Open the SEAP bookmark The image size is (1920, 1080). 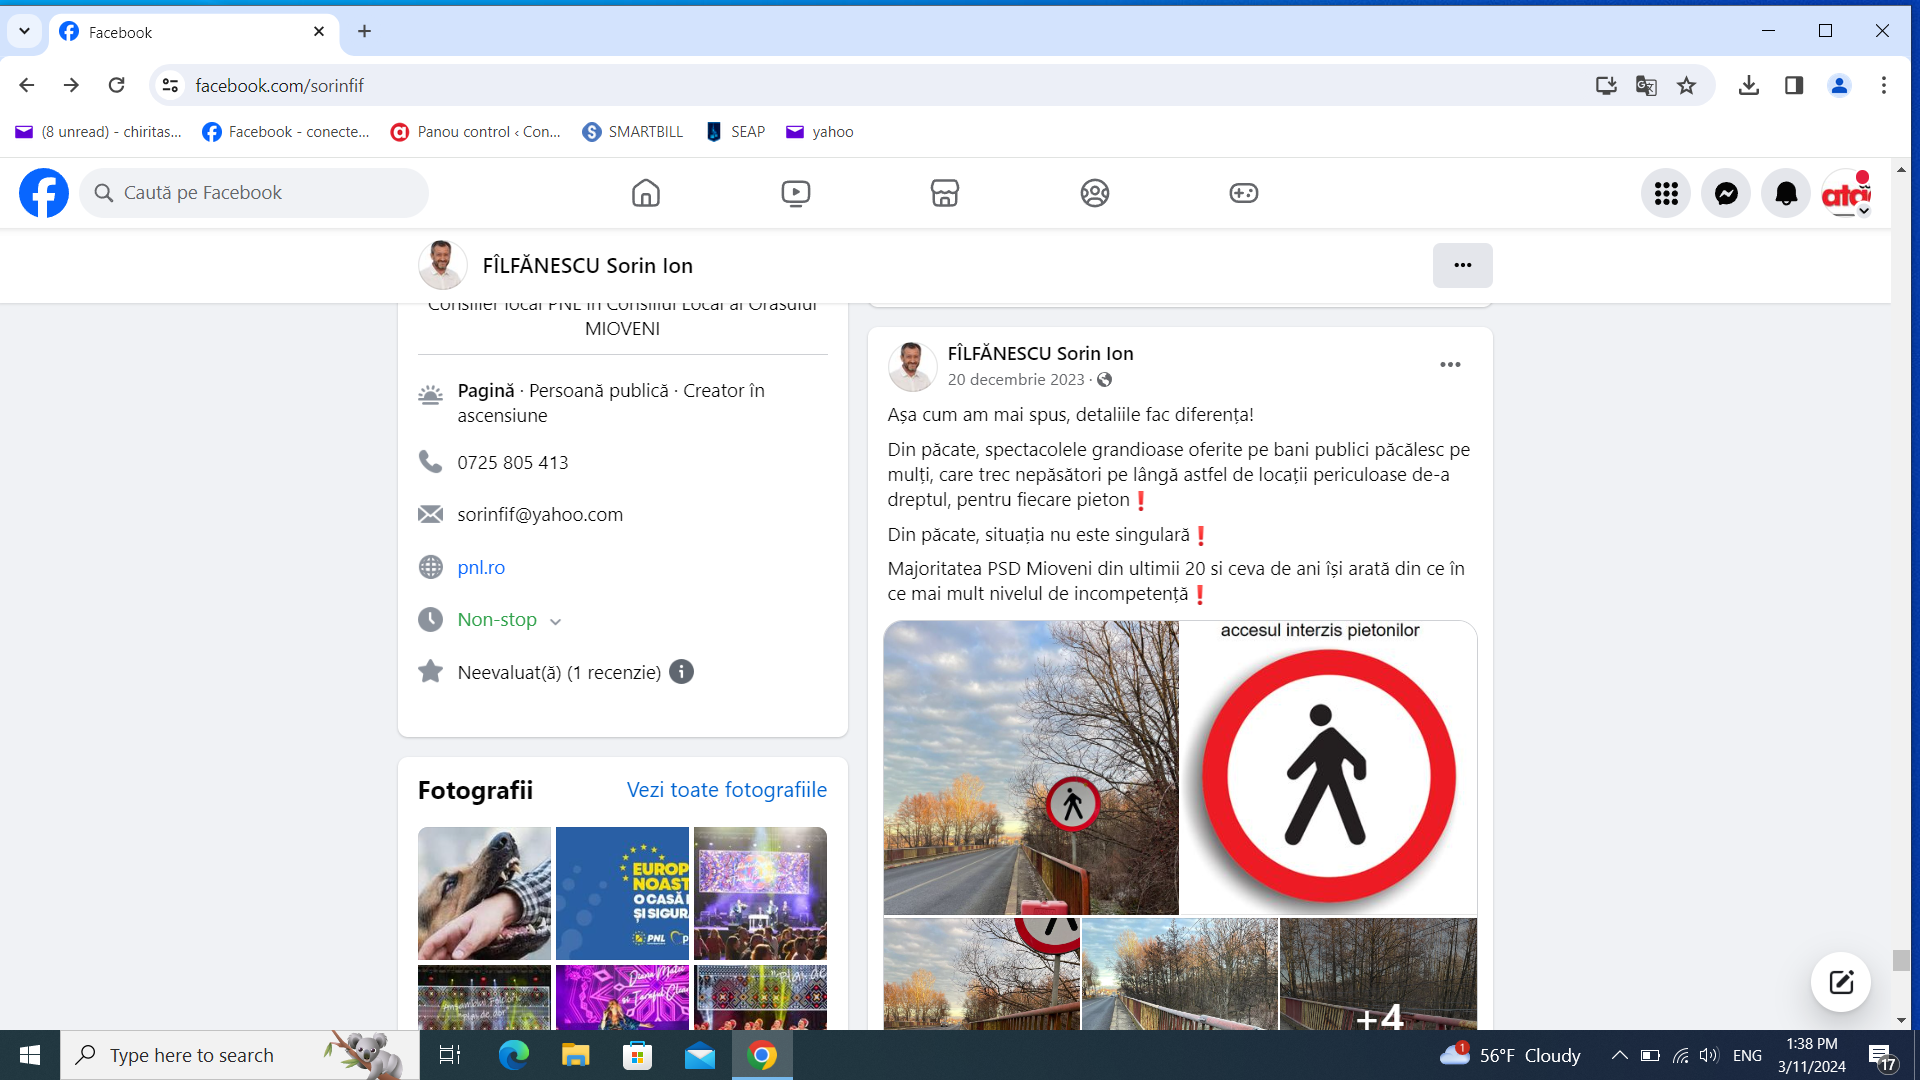[x=736, y=132]
